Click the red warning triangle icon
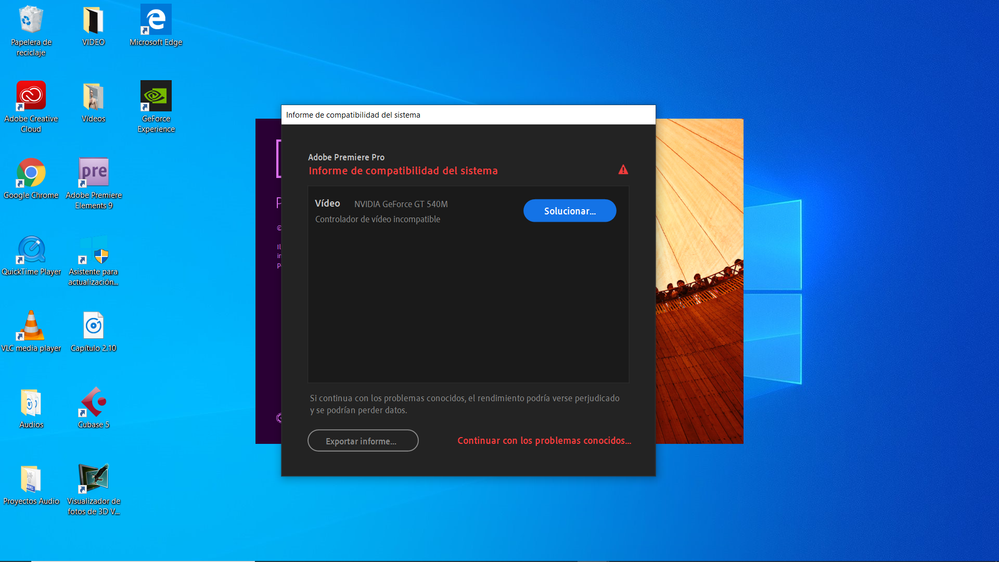The height and width of the screenshot is (562, 999). pos(623,169)
